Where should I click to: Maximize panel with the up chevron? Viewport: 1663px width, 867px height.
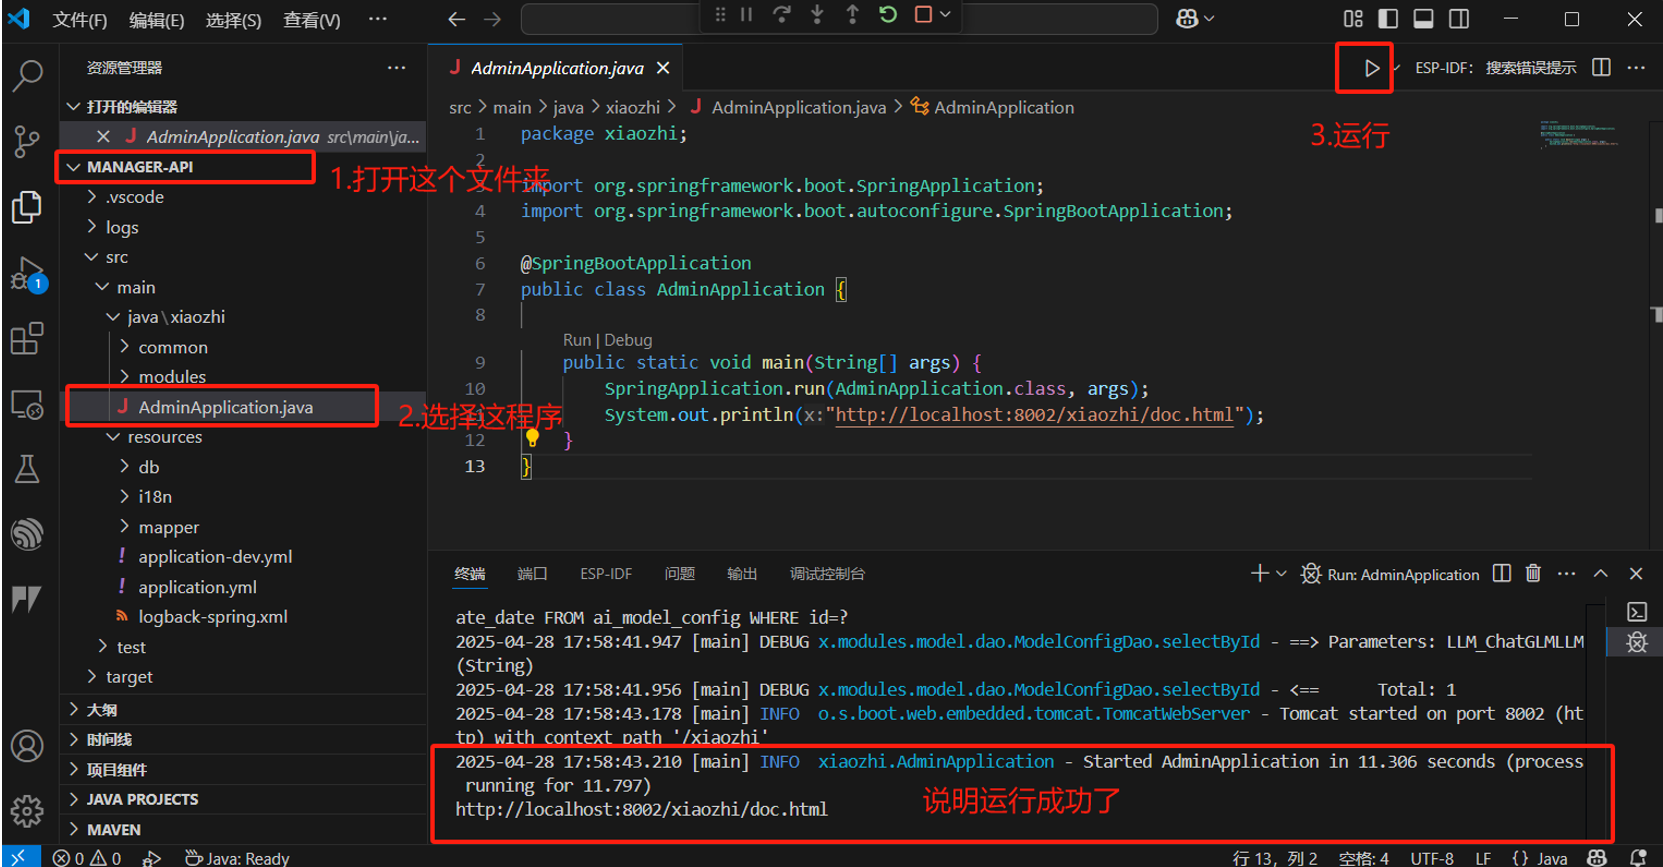coord(1600,573)
